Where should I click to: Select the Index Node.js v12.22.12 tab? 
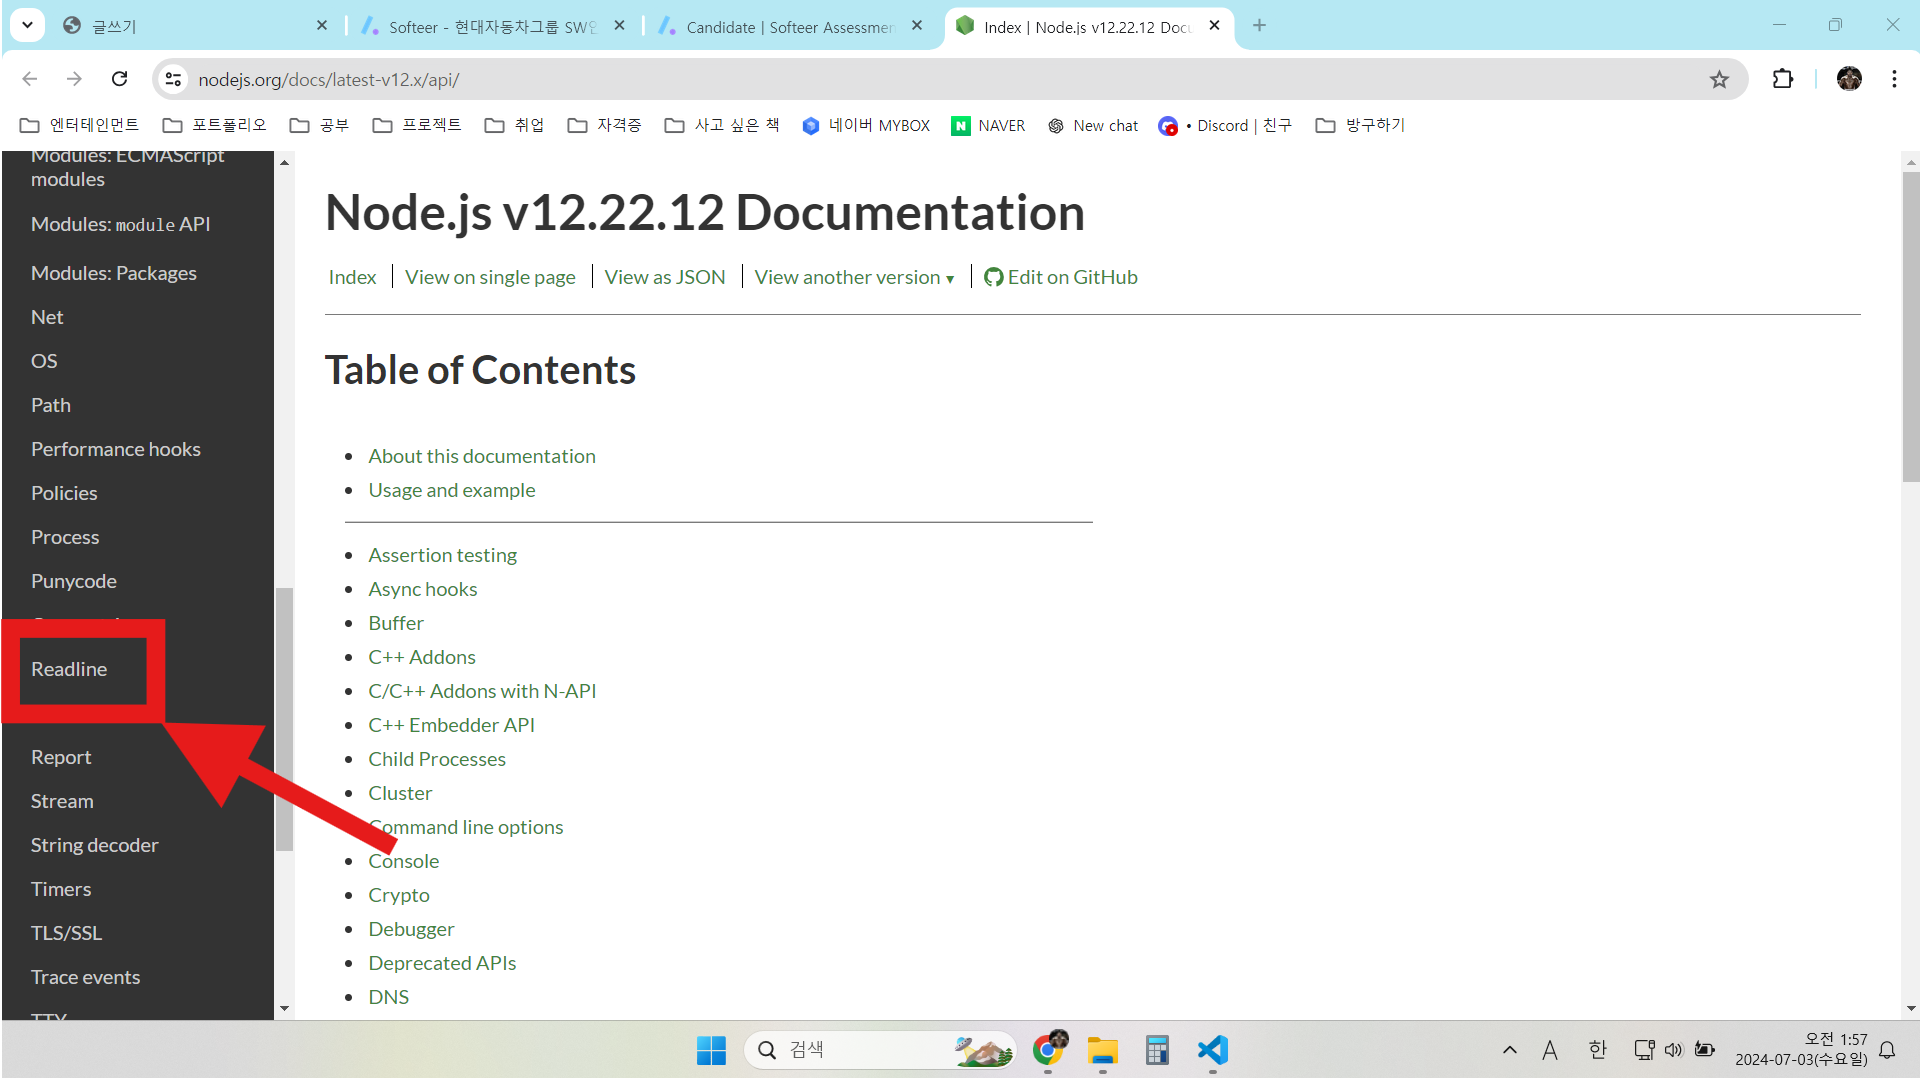[x=1089, y=26]
